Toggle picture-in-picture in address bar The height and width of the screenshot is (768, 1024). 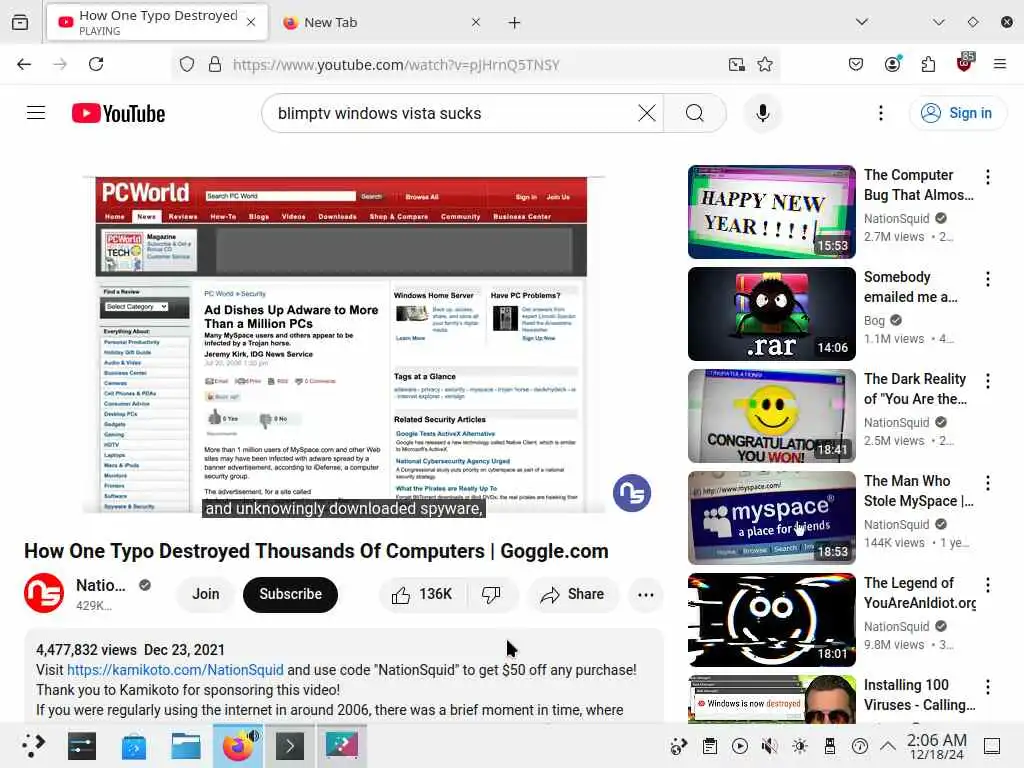click(737, 64)
